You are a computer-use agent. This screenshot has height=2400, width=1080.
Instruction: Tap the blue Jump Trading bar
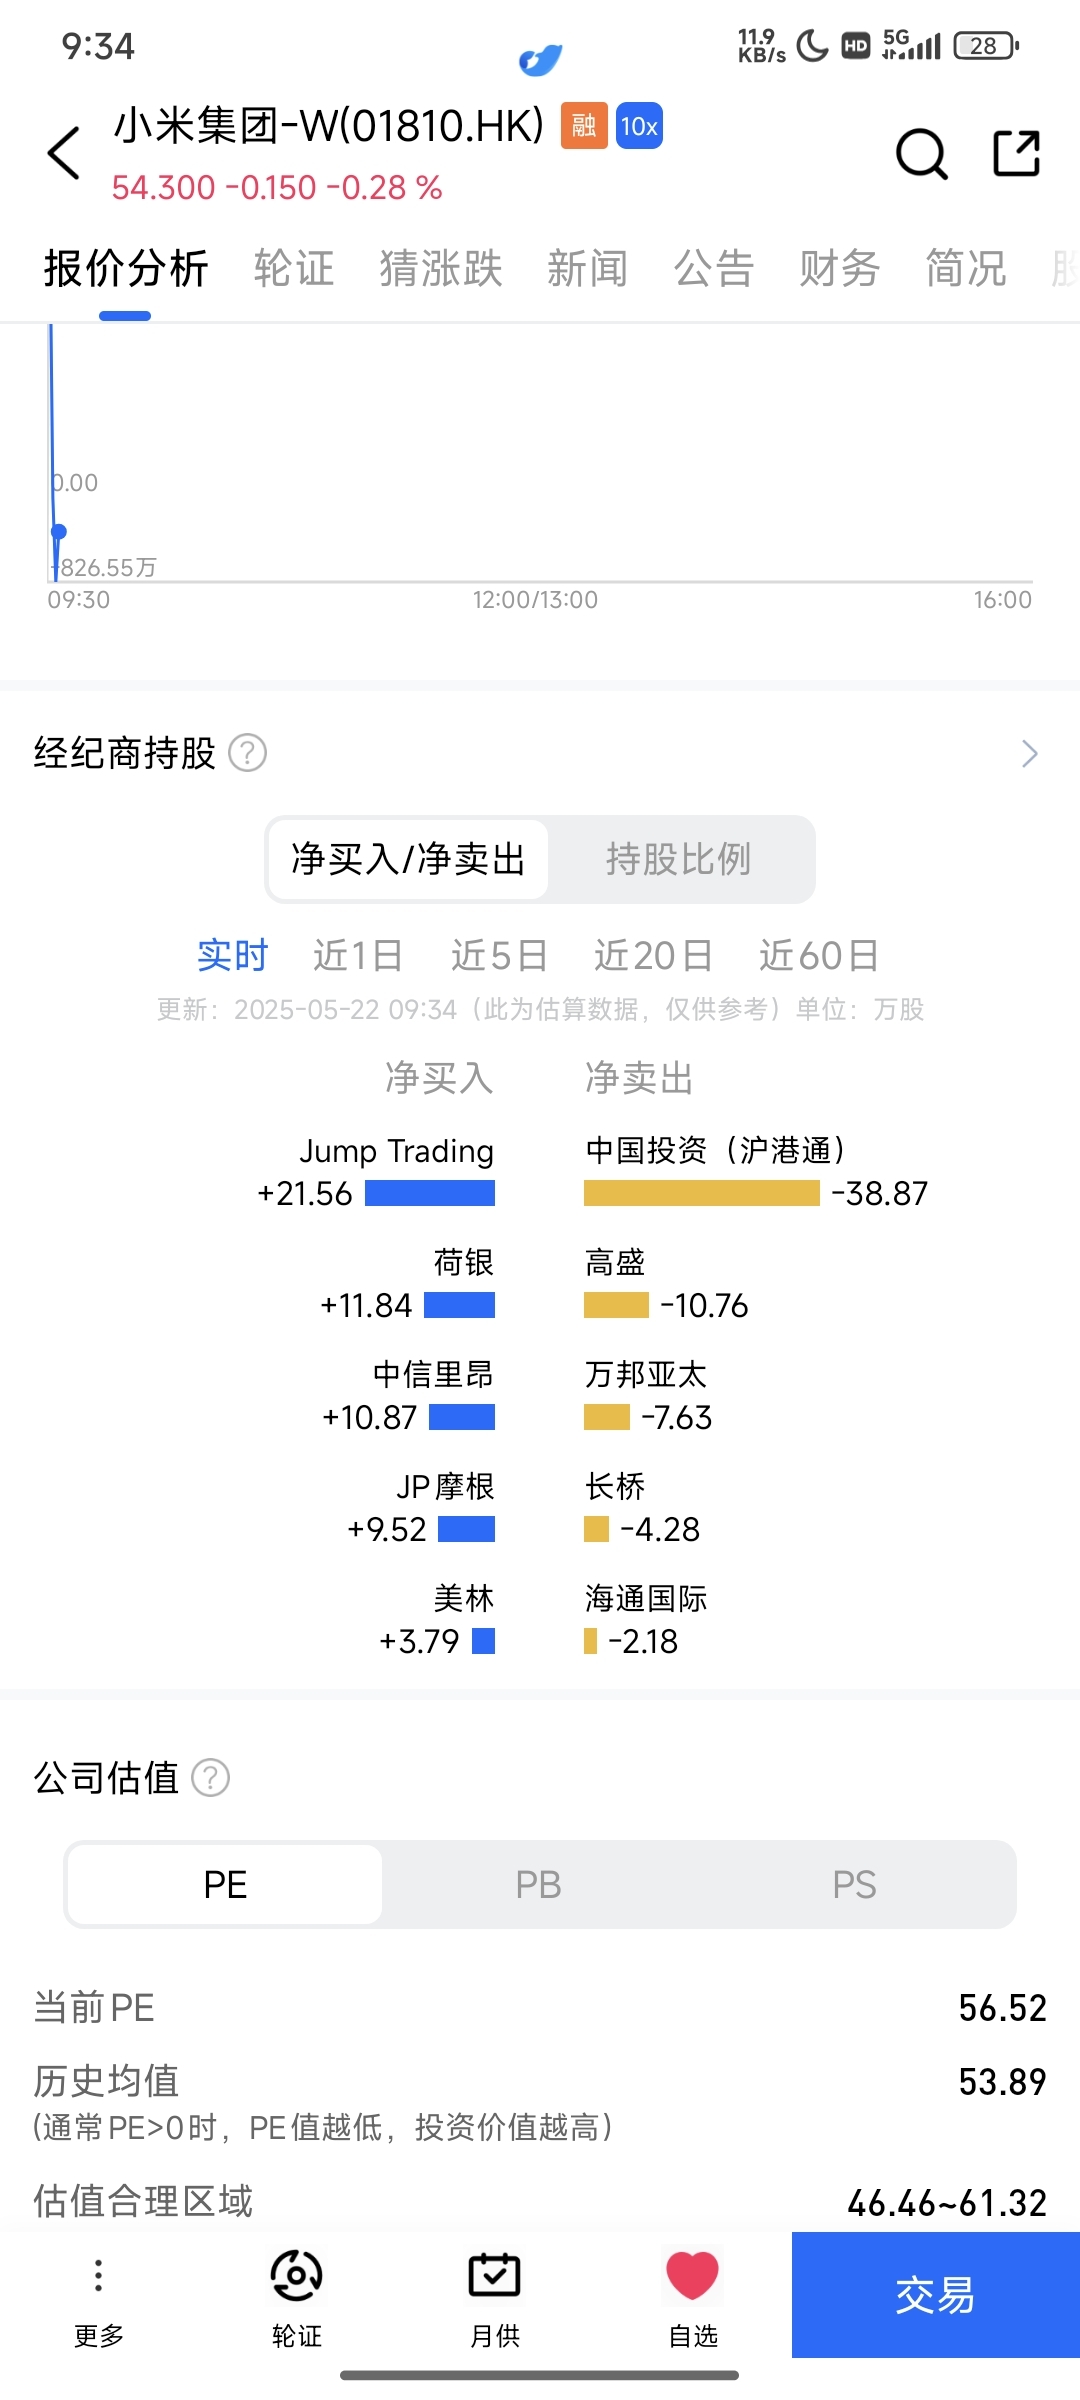(430, 1193)
